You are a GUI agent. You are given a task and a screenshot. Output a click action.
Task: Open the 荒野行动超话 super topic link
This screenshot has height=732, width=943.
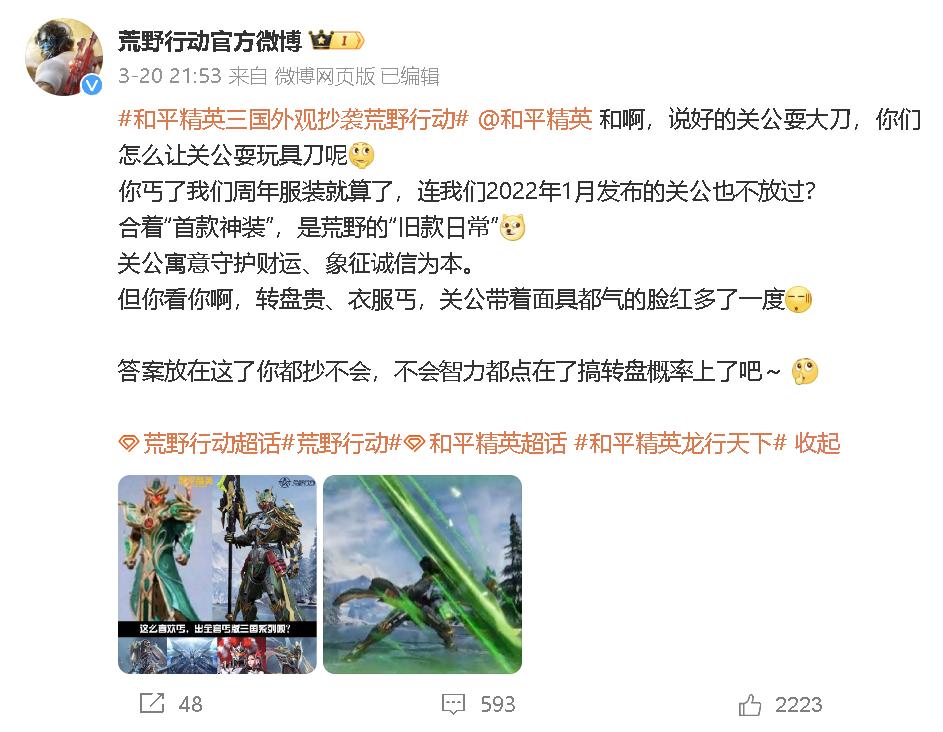(x=212, y=443)
